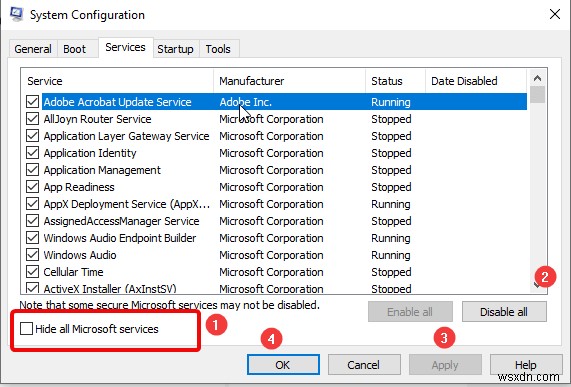Select the Application Management service name
This screenshot has width=571, height=387.
[102, 170]
